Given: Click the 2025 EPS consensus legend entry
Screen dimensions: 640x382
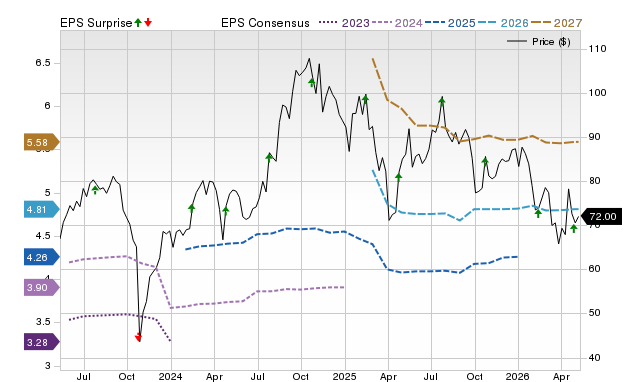Looking at the screenshot, I should (450, 23).
